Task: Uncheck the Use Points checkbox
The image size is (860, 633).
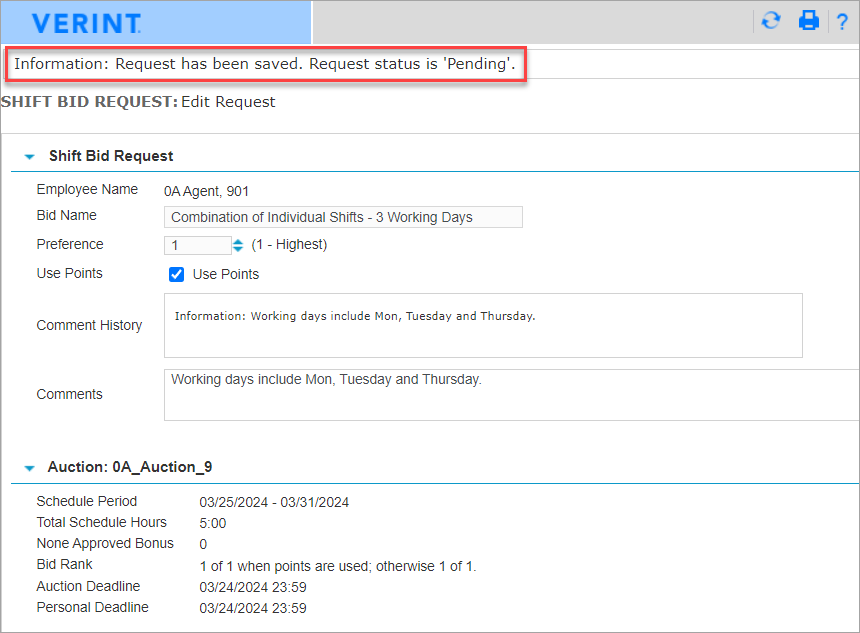Action: (176, 274)
